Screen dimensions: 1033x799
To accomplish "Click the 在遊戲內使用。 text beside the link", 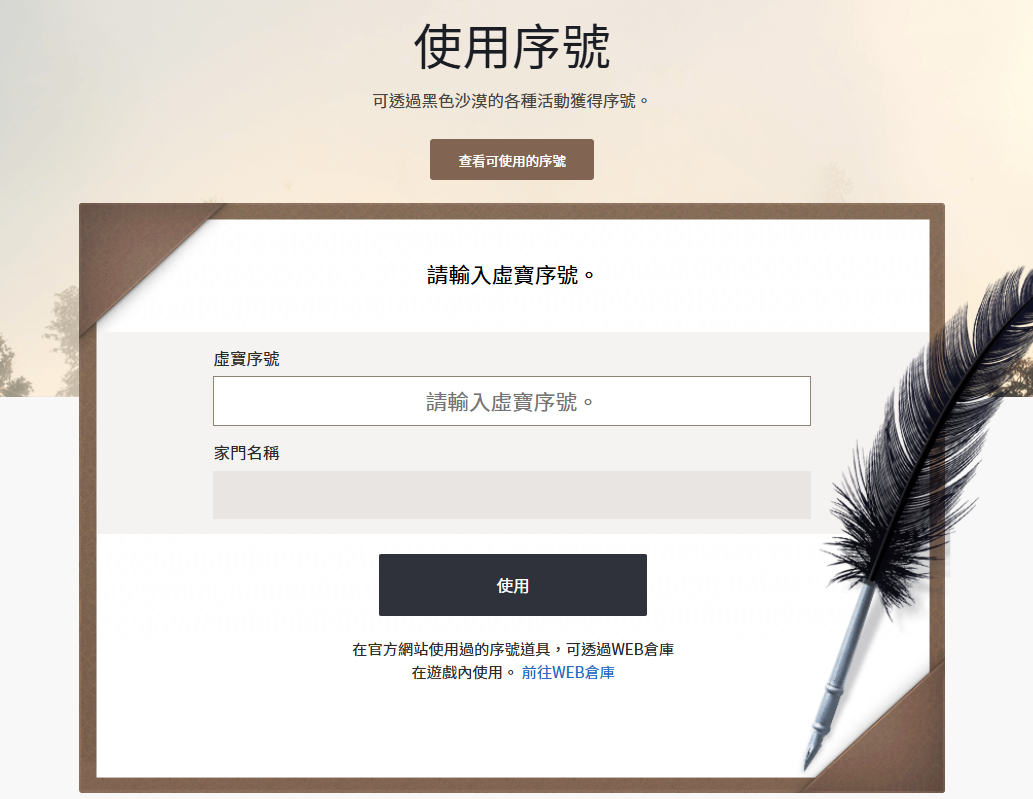I will (x=464, y=673).
